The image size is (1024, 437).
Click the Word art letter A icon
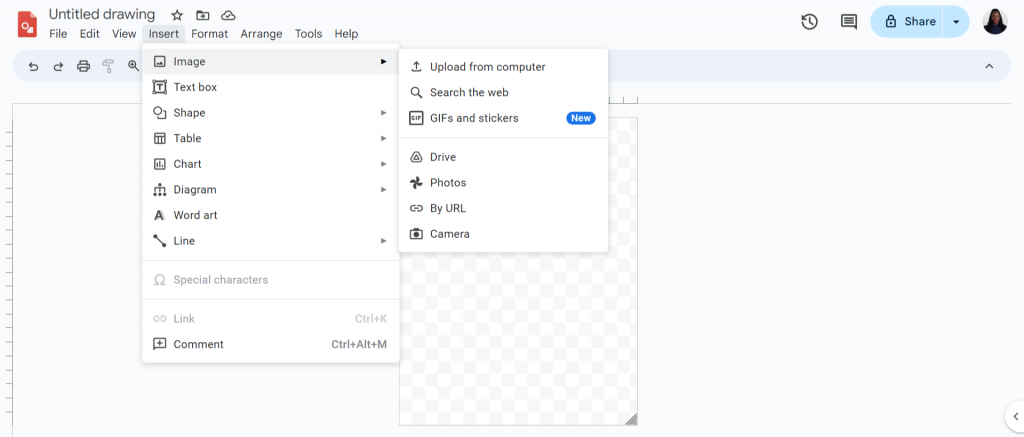pos(159,215)
